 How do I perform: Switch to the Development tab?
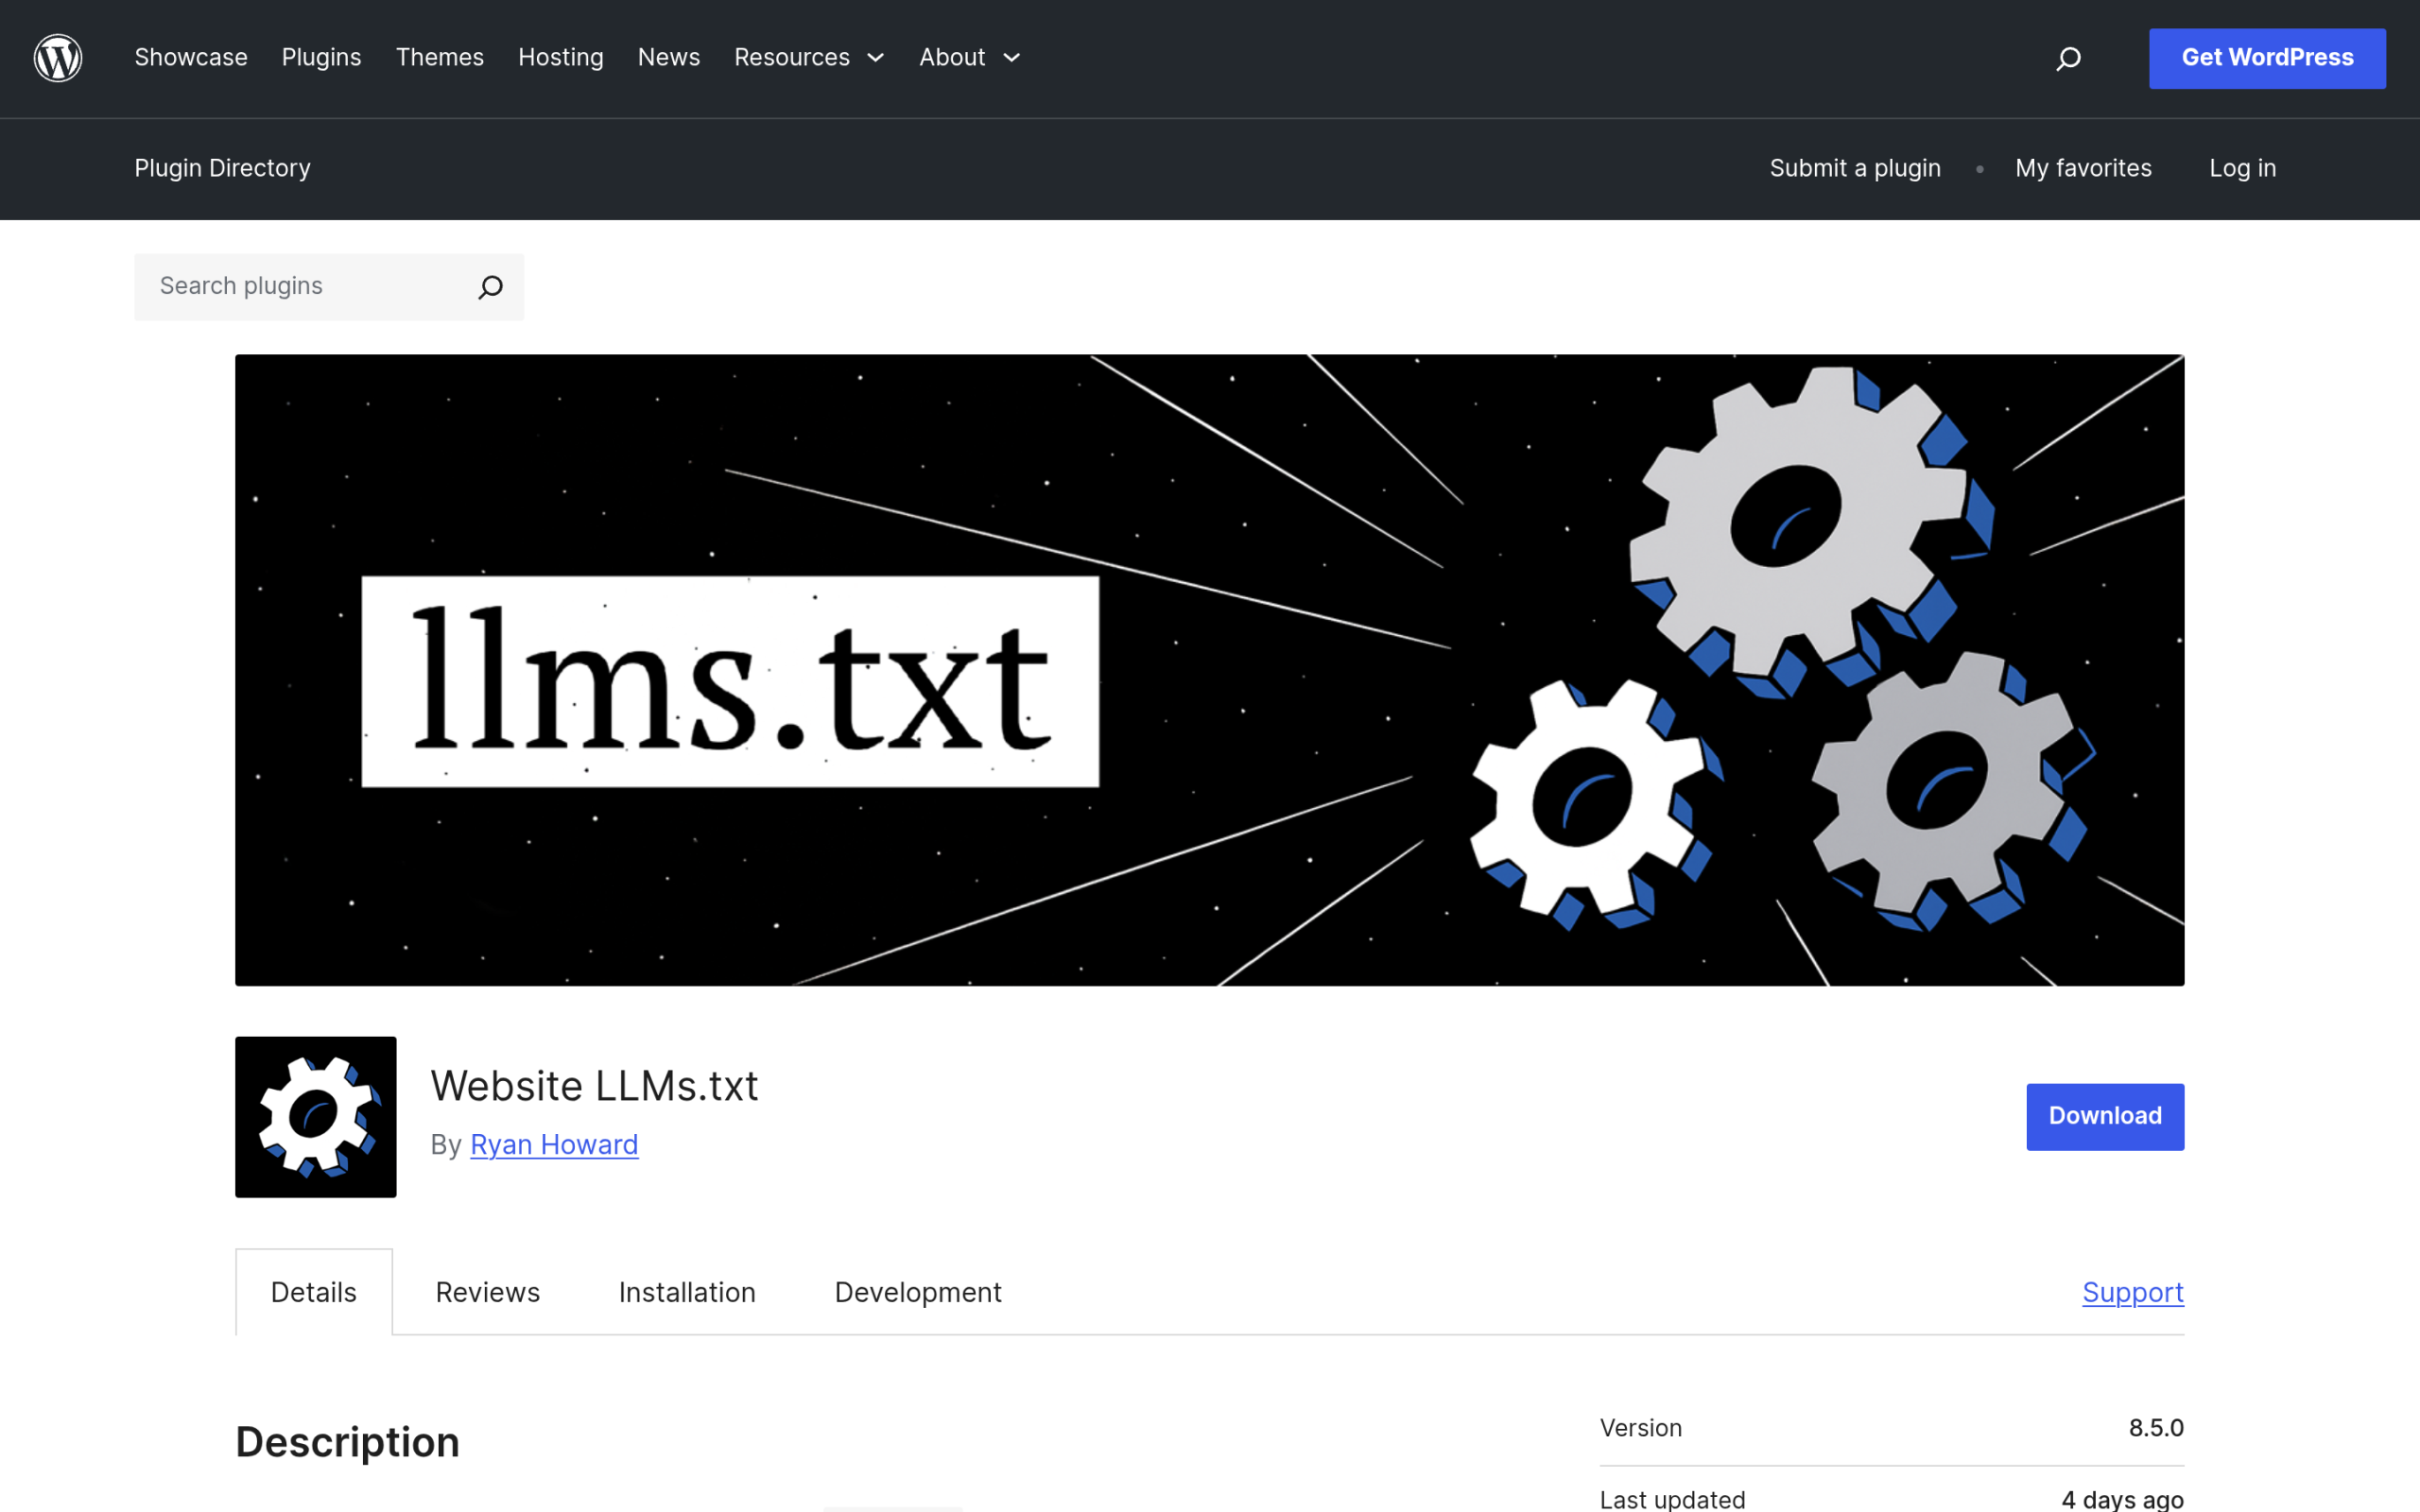[918, 1292]
